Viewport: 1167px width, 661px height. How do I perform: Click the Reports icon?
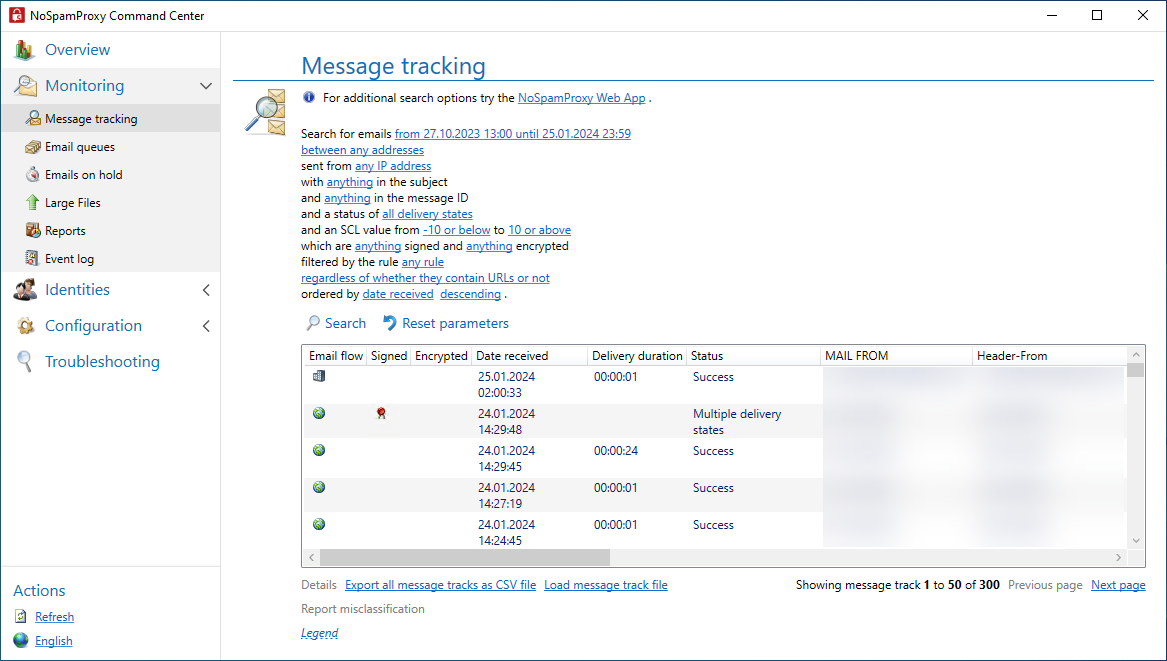pos(33,230)
